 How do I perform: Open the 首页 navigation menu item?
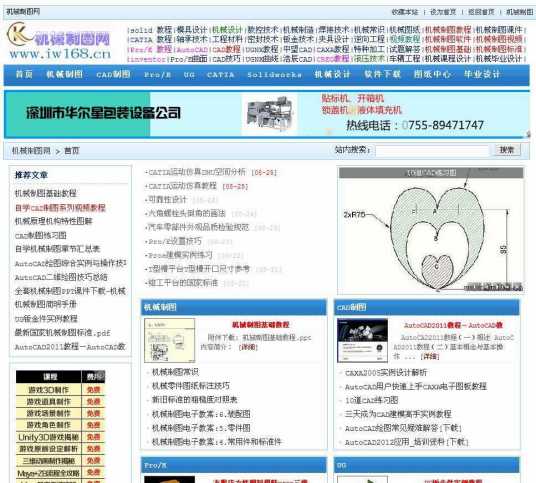pyautogui.click(x=24, y=74)
